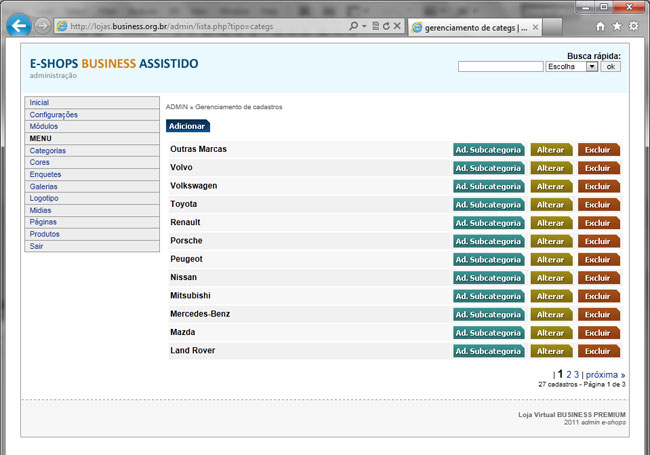Close the gerenciamento de categs tab
Viewport: 650px width, 455px height.
(x=535, y=27)
